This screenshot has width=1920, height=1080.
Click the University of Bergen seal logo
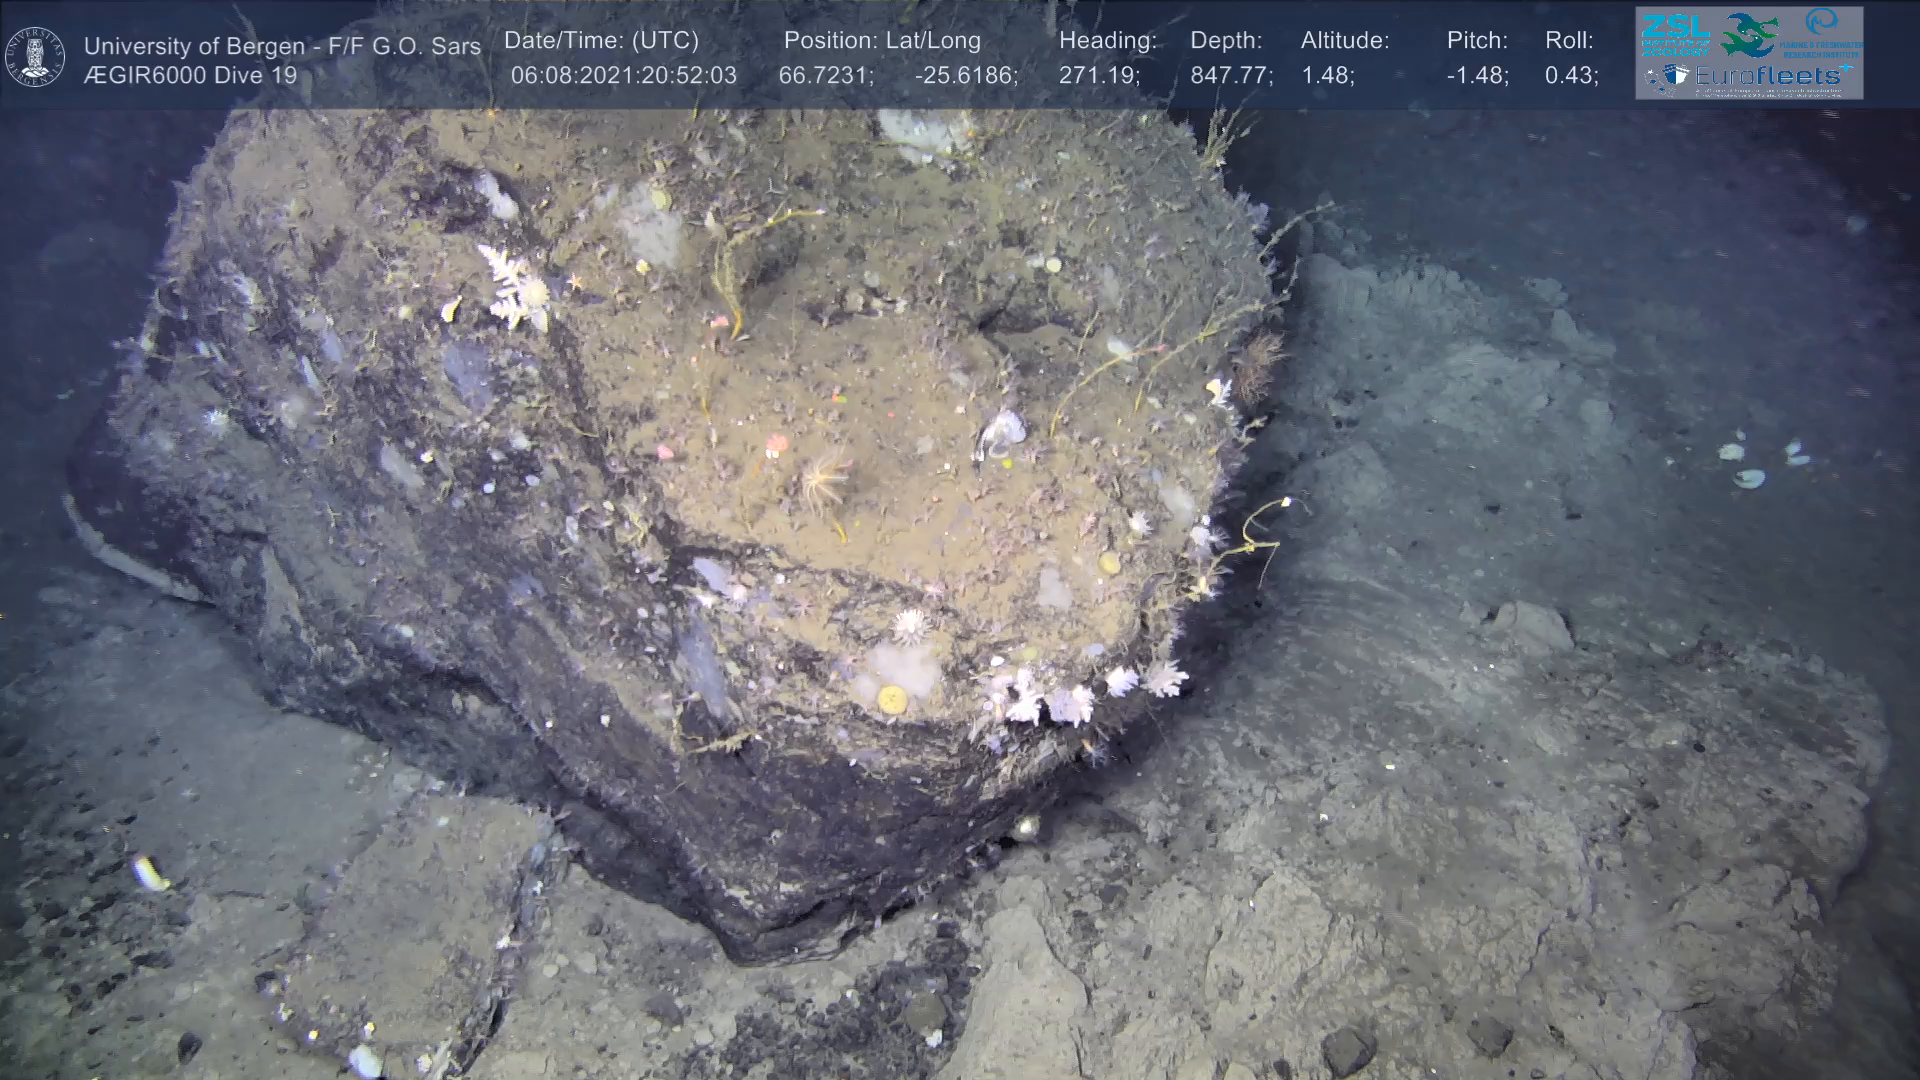[x=36, y=57]
